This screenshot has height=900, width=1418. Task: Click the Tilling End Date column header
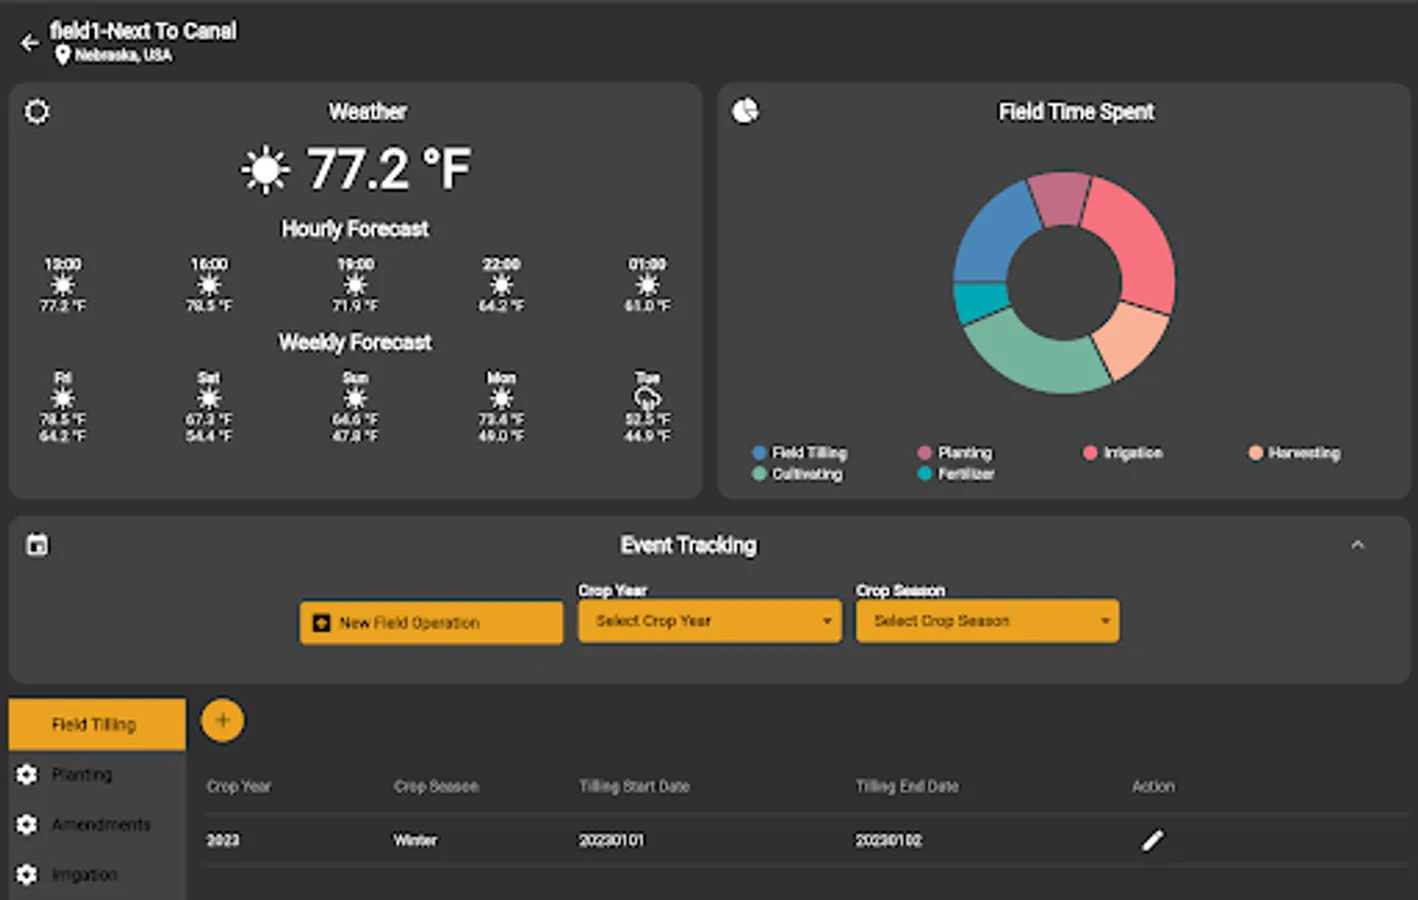click(907, 786)
